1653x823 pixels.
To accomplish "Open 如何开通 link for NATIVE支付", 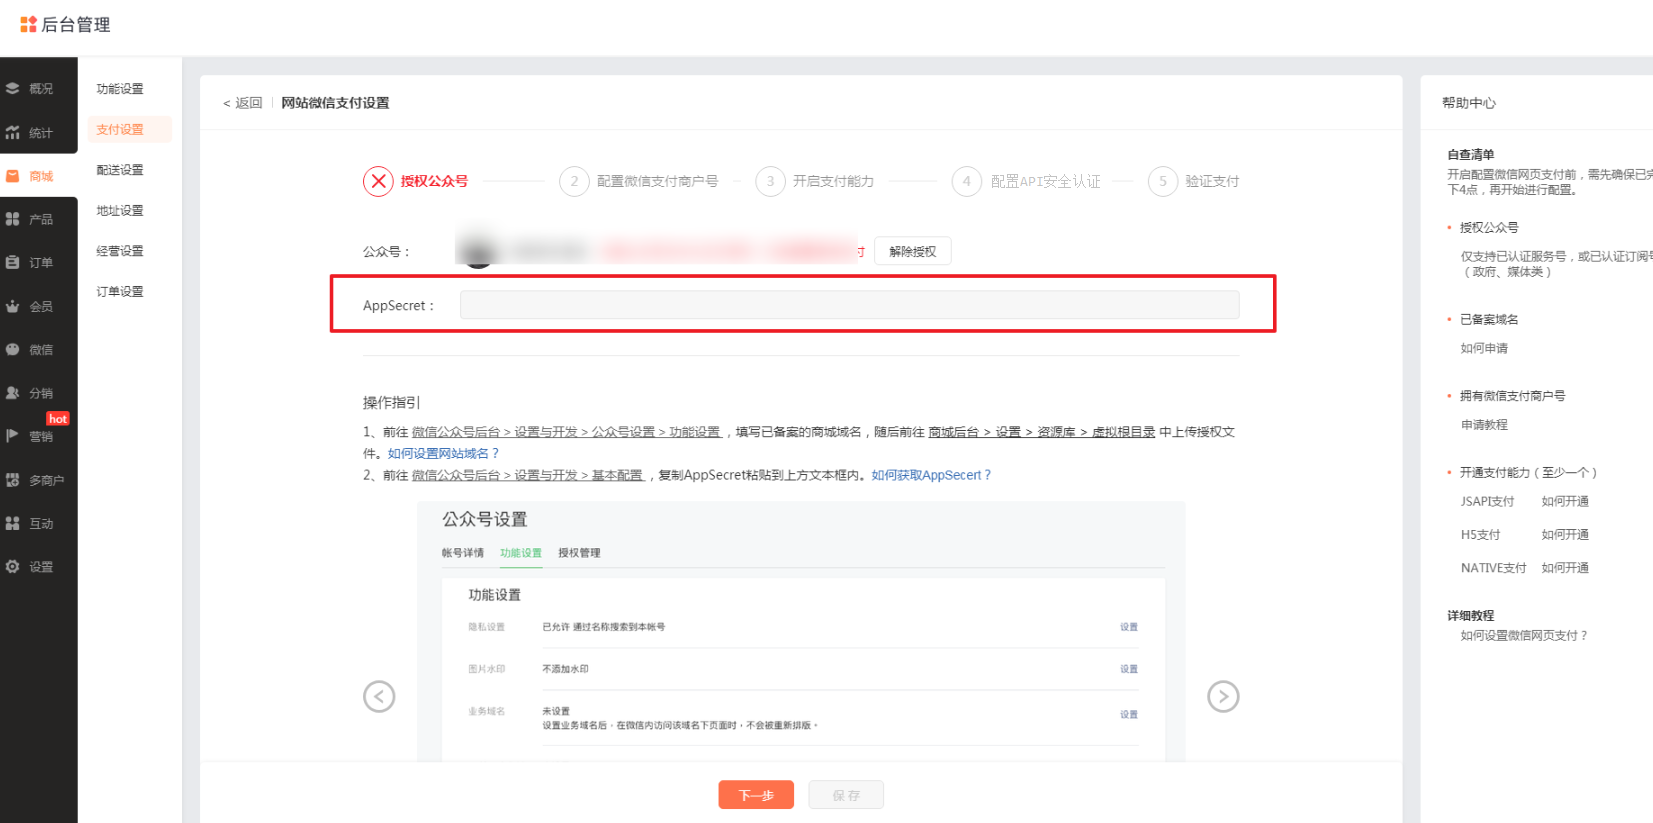I will point(1565,568).
